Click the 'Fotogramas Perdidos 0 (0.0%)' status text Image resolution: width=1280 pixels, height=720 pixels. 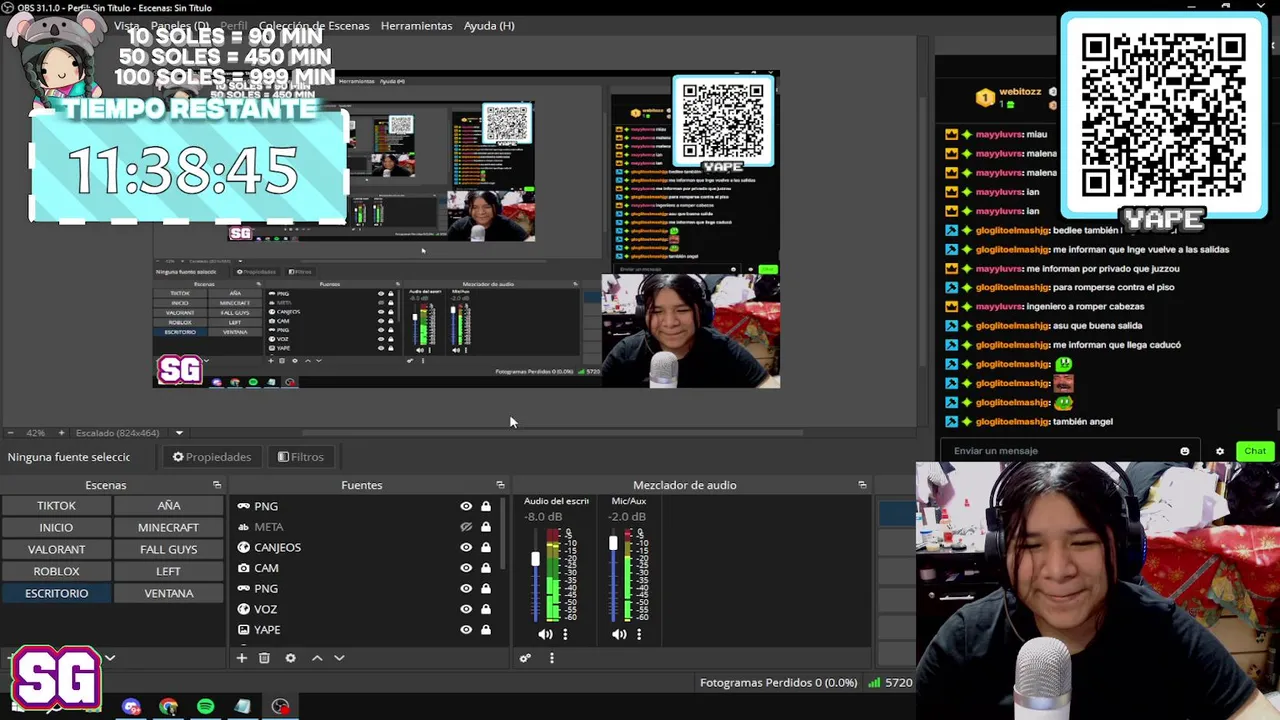[778, 683]
